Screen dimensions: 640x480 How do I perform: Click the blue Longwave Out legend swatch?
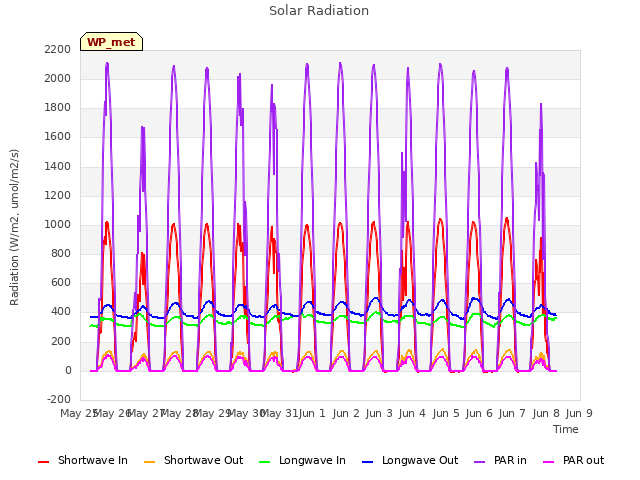[x=368, y=462]
